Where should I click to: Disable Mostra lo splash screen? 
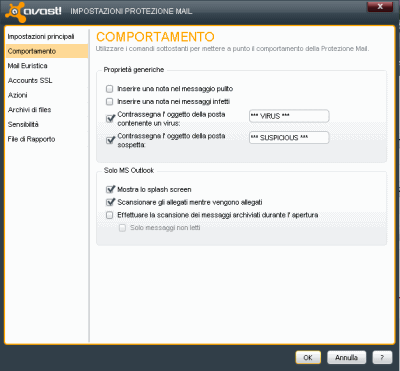(x=110, y=189)
